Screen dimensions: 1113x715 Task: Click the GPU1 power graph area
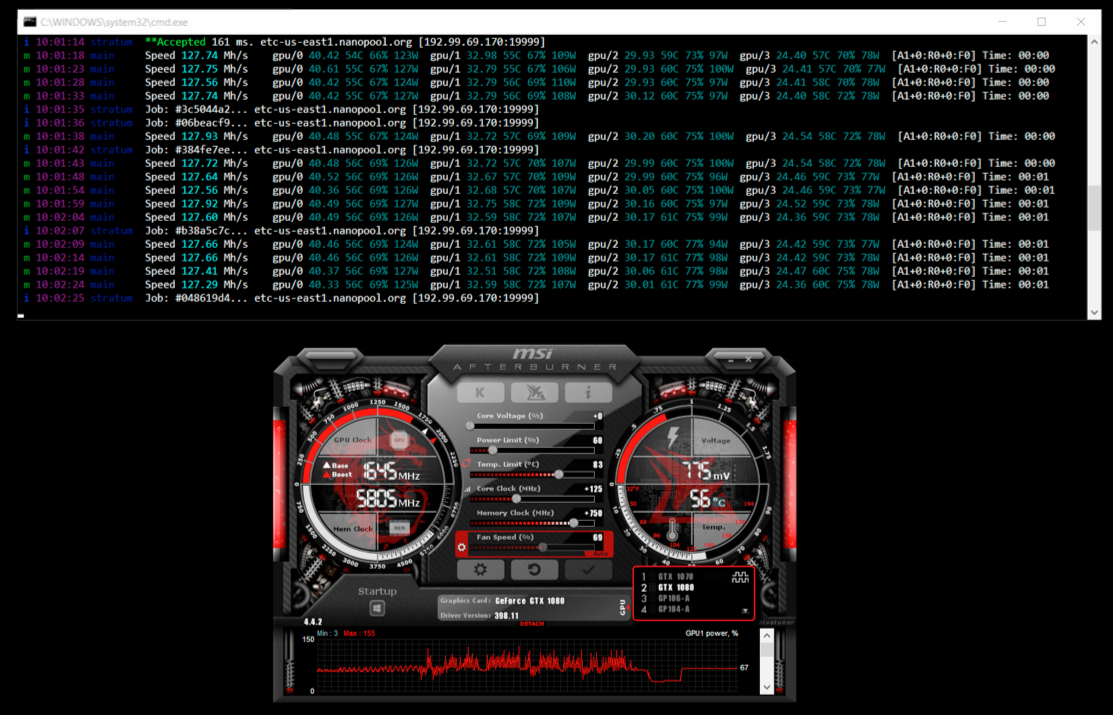pyautogui.click(x=529, y=665)
